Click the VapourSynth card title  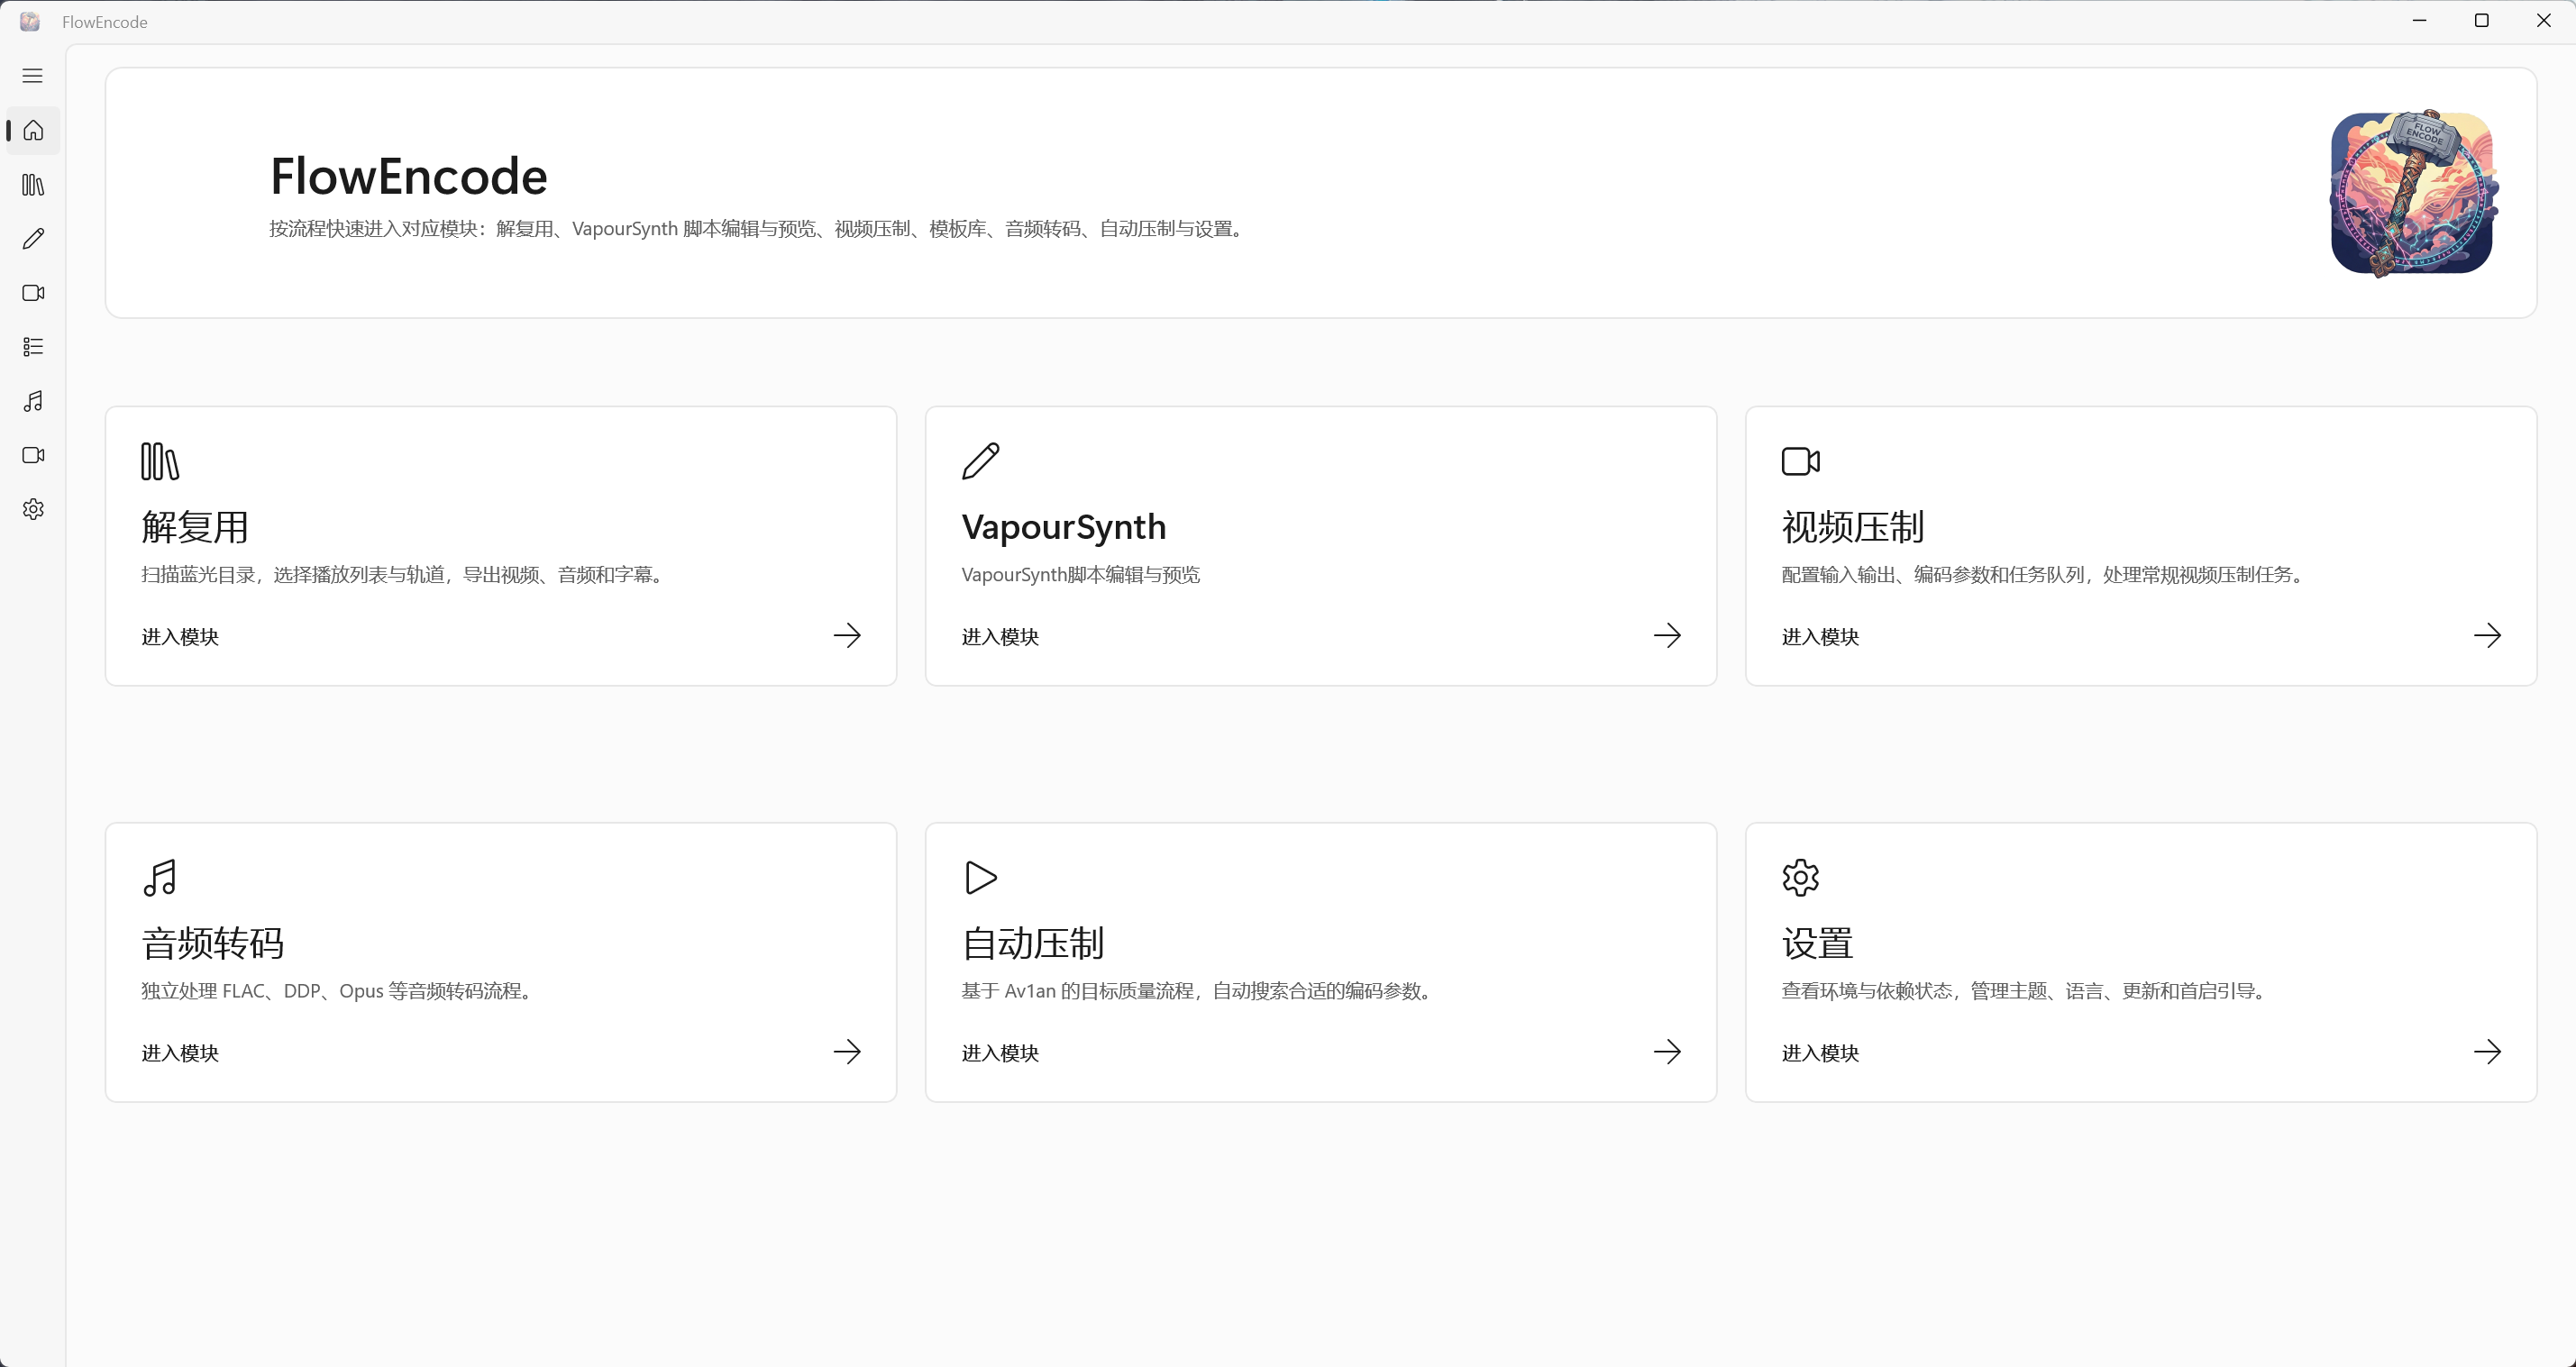tap(1064, 527)
